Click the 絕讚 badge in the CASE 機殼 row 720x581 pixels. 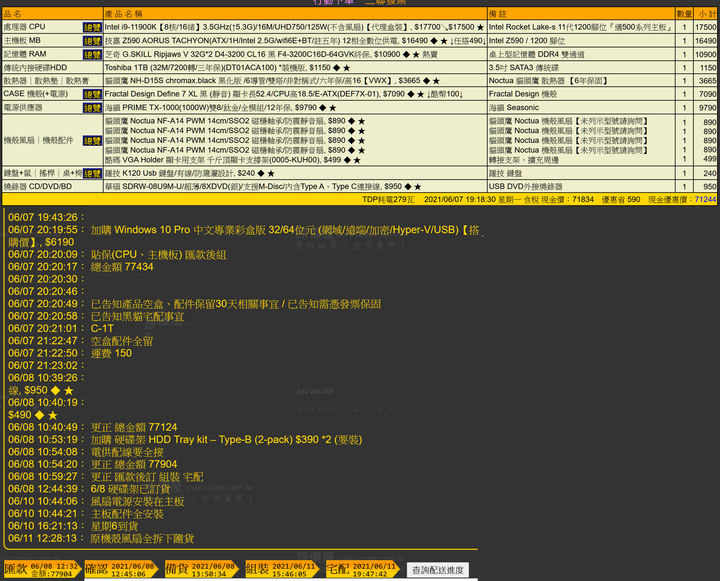(92, 94)
